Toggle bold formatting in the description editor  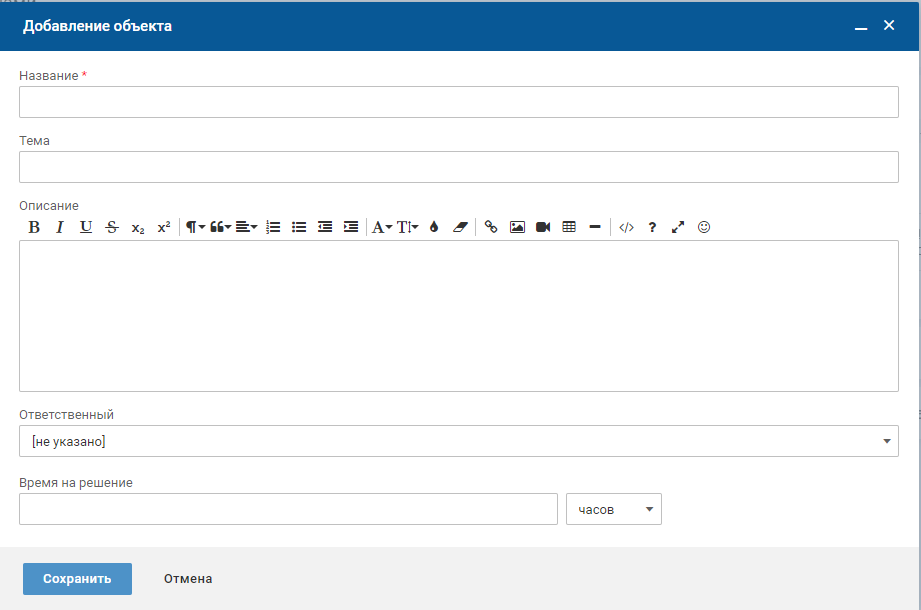(34, 227)
